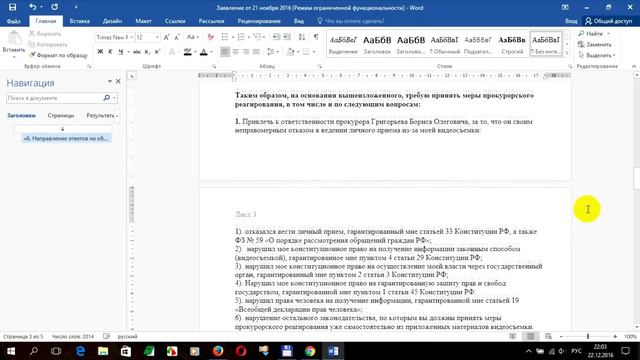Decrease font size with shrink font icon

click(x=177, y=37)
